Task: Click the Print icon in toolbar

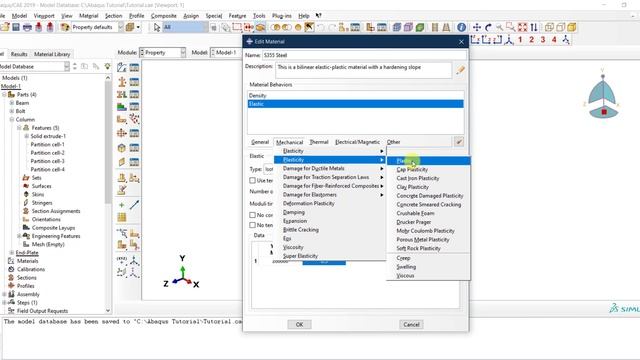Action: (27, 27)
